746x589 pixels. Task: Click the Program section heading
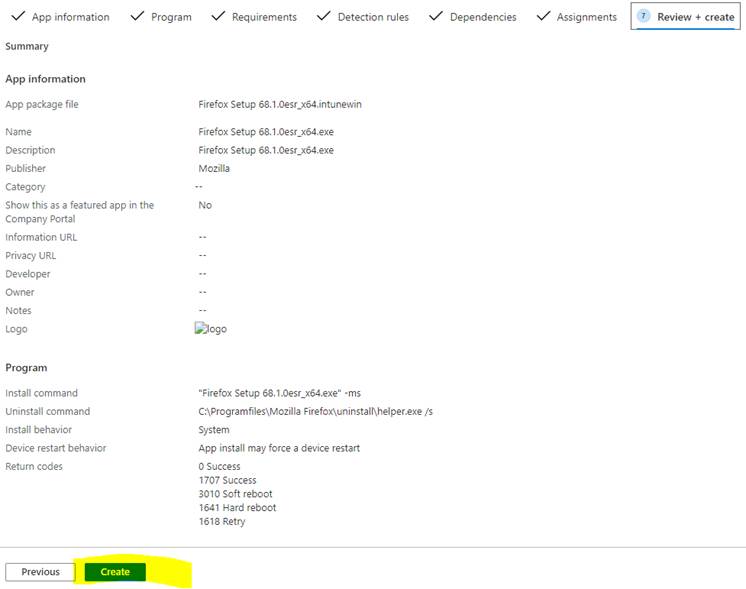26,368
